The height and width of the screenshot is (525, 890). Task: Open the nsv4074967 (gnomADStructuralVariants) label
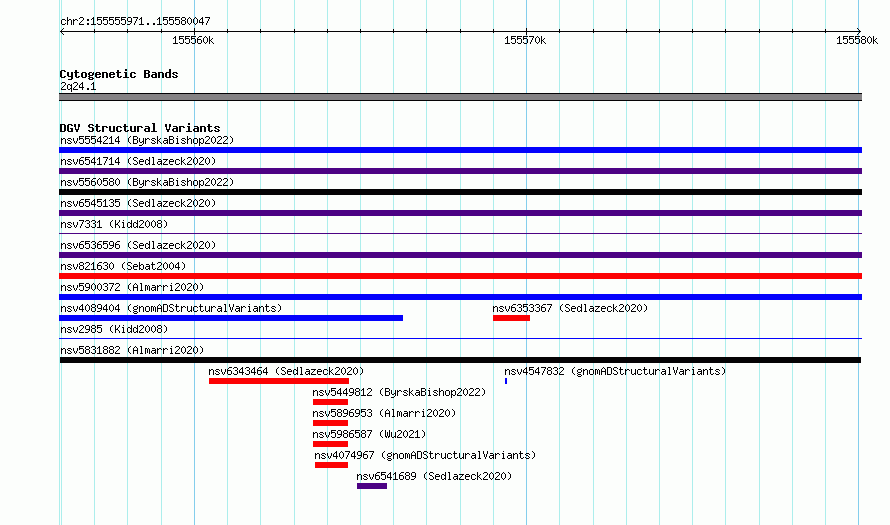click(425, 455)
